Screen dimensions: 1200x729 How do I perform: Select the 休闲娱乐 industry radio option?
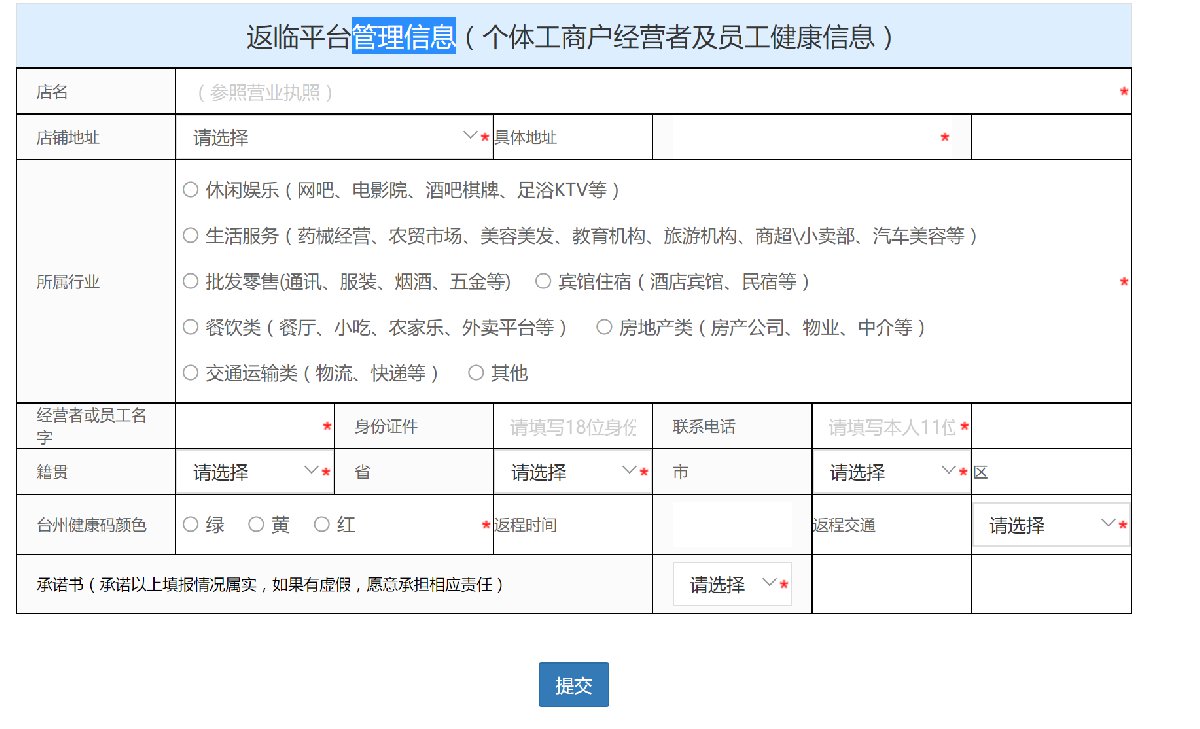pyautogui.click(x=191, y=190)
